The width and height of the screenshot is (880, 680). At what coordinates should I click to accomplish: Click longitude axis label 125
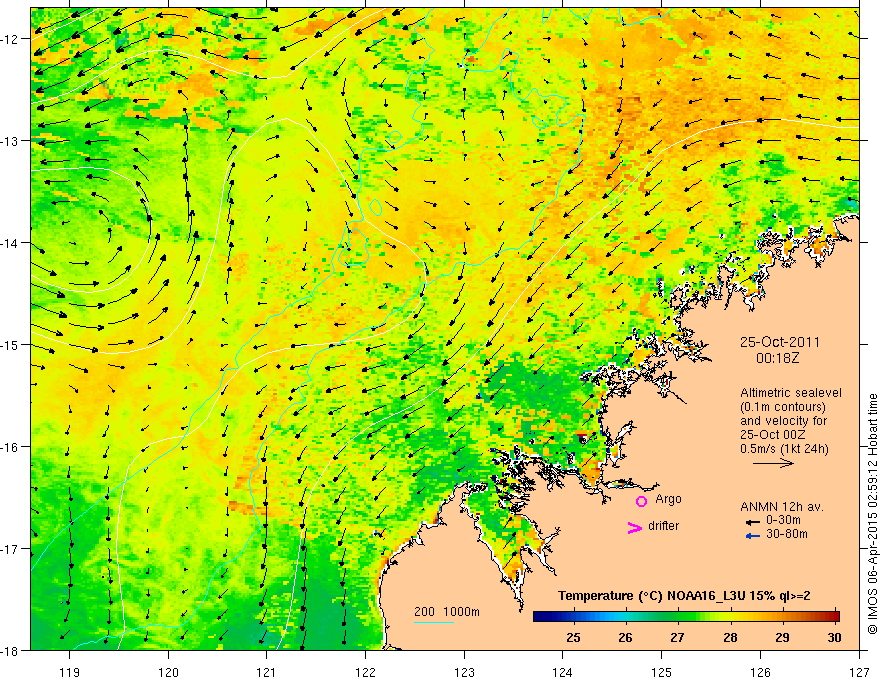coord(661,673)
